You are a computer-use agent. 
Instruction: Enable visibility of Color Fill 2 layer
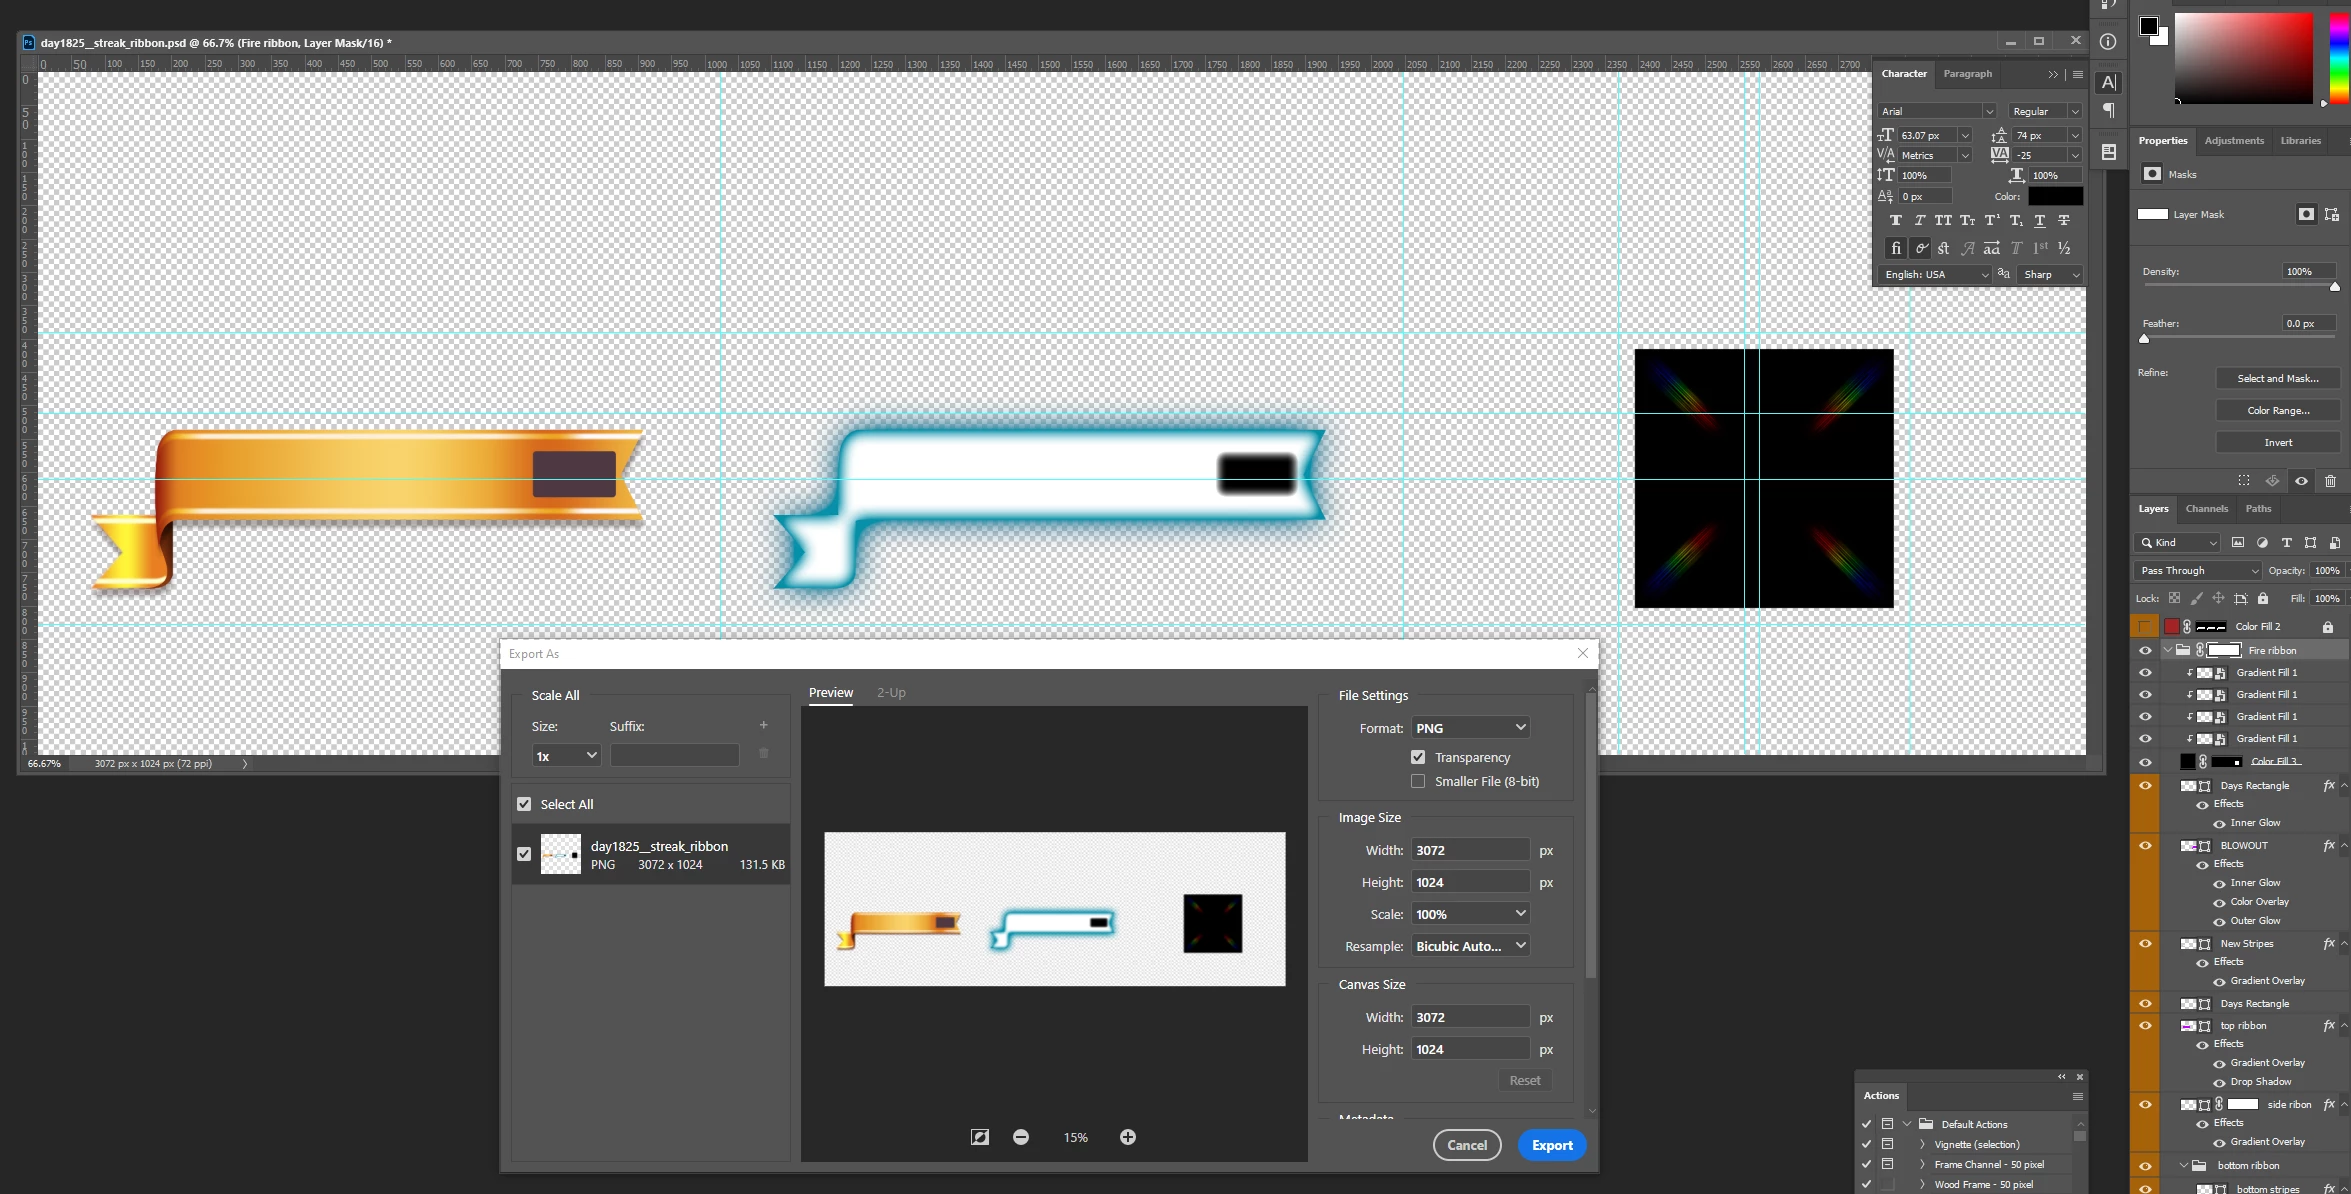click(x=2145, y=627)
